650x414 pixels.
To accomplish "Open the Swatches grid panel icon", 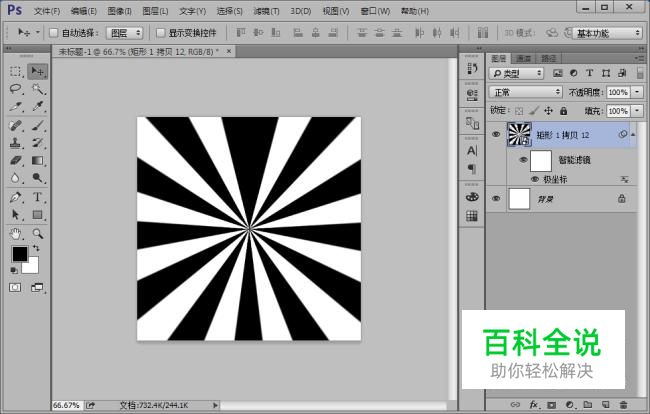I will coord(472,216).
